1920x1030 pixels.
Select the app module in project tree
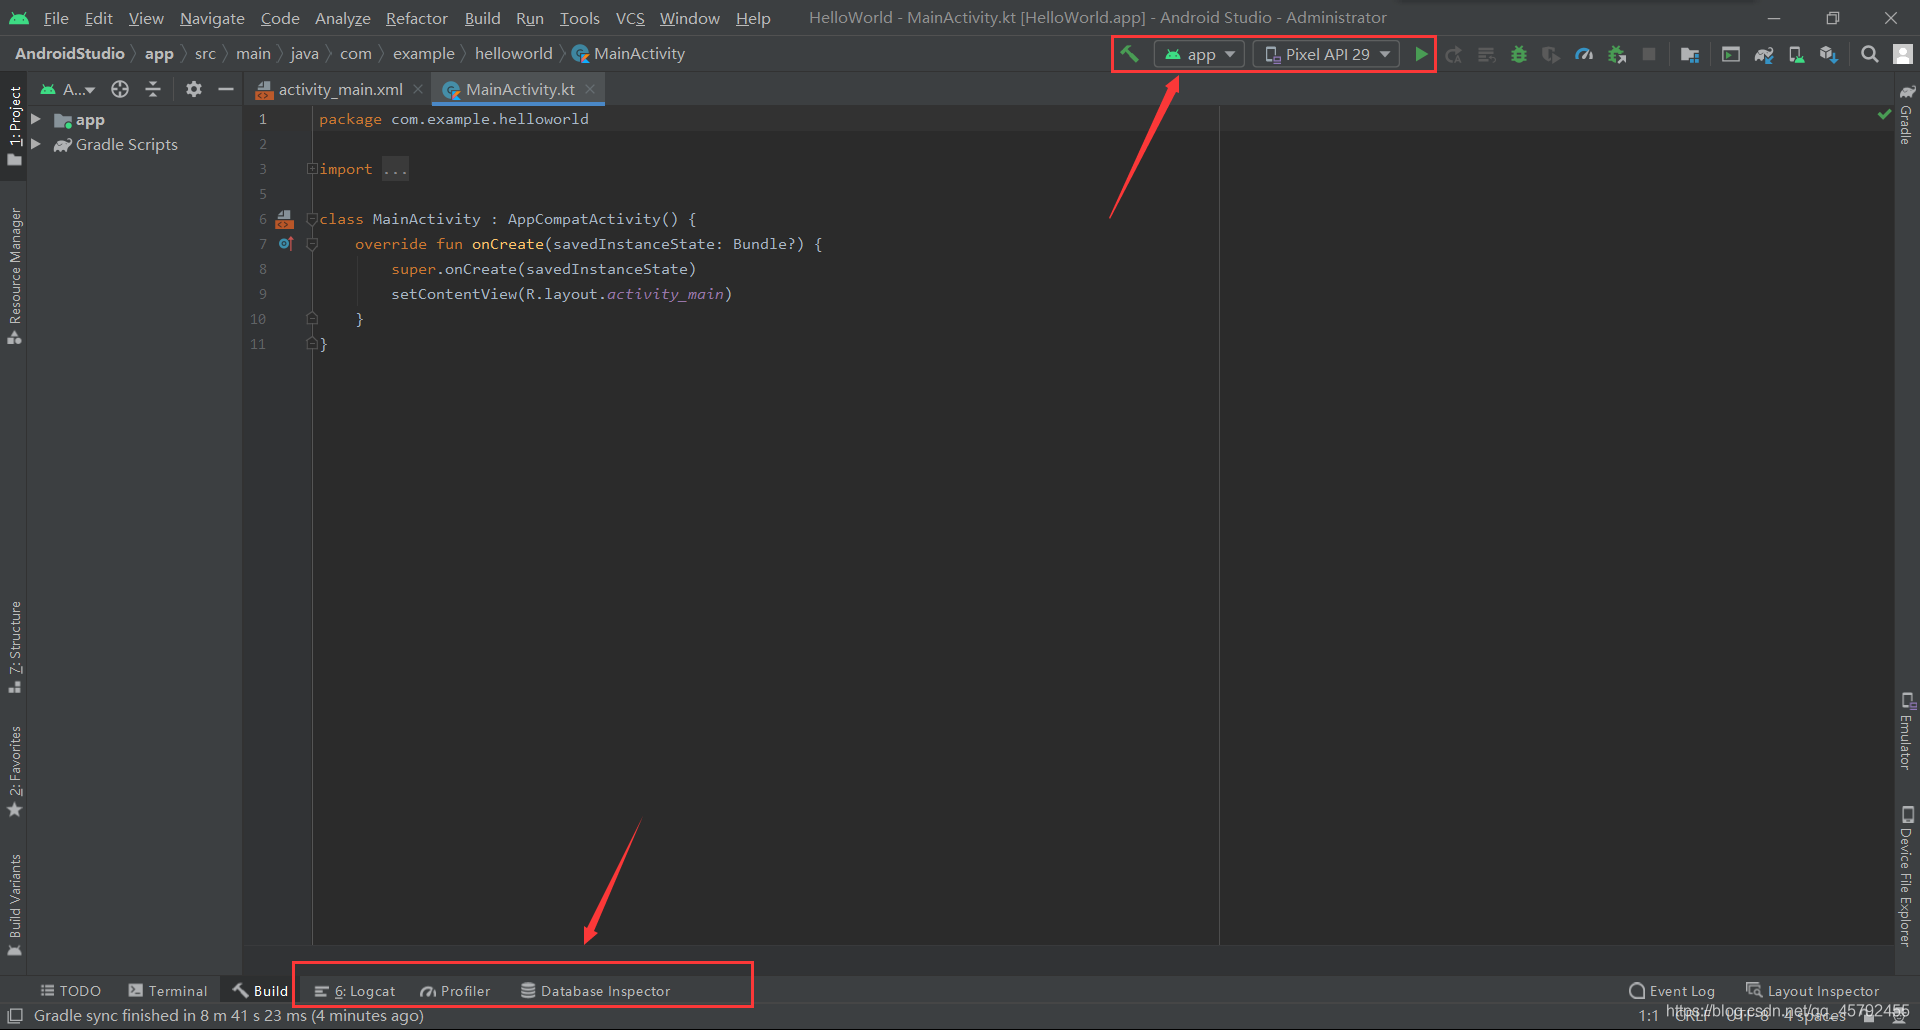tap(79, 120)
